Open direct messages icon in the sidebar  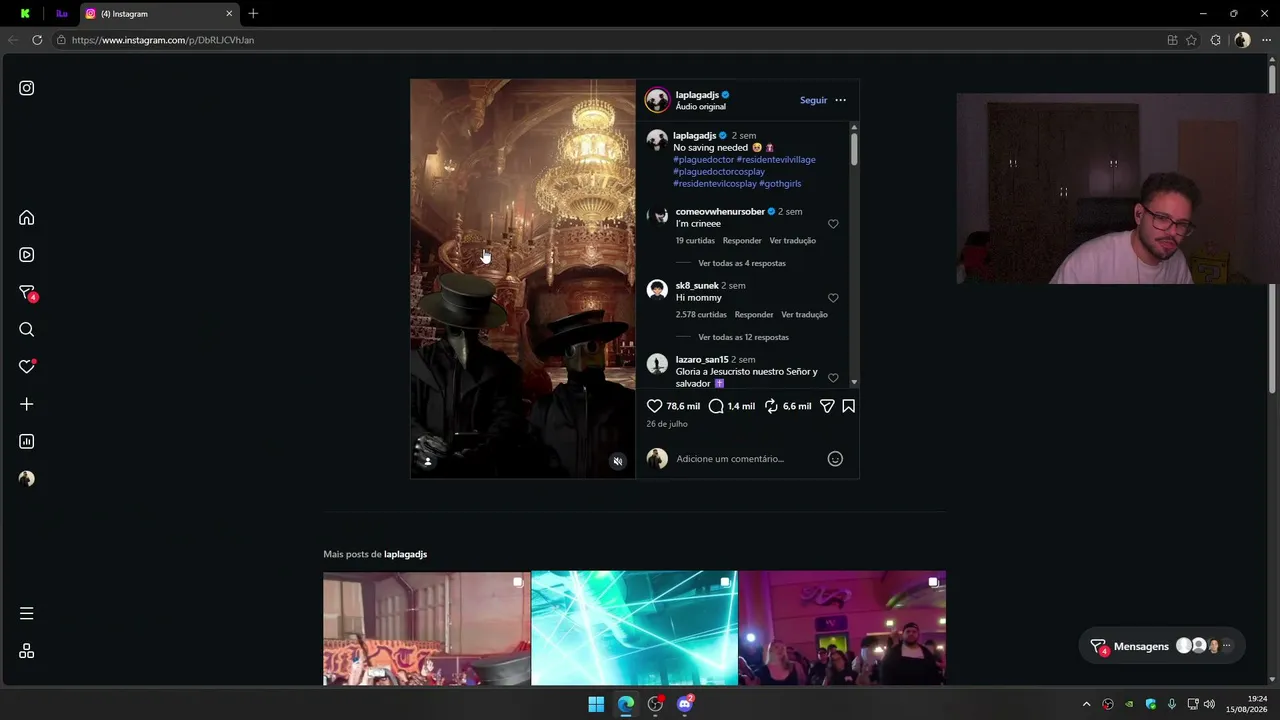pyautogui.click(x=27, y=292)
